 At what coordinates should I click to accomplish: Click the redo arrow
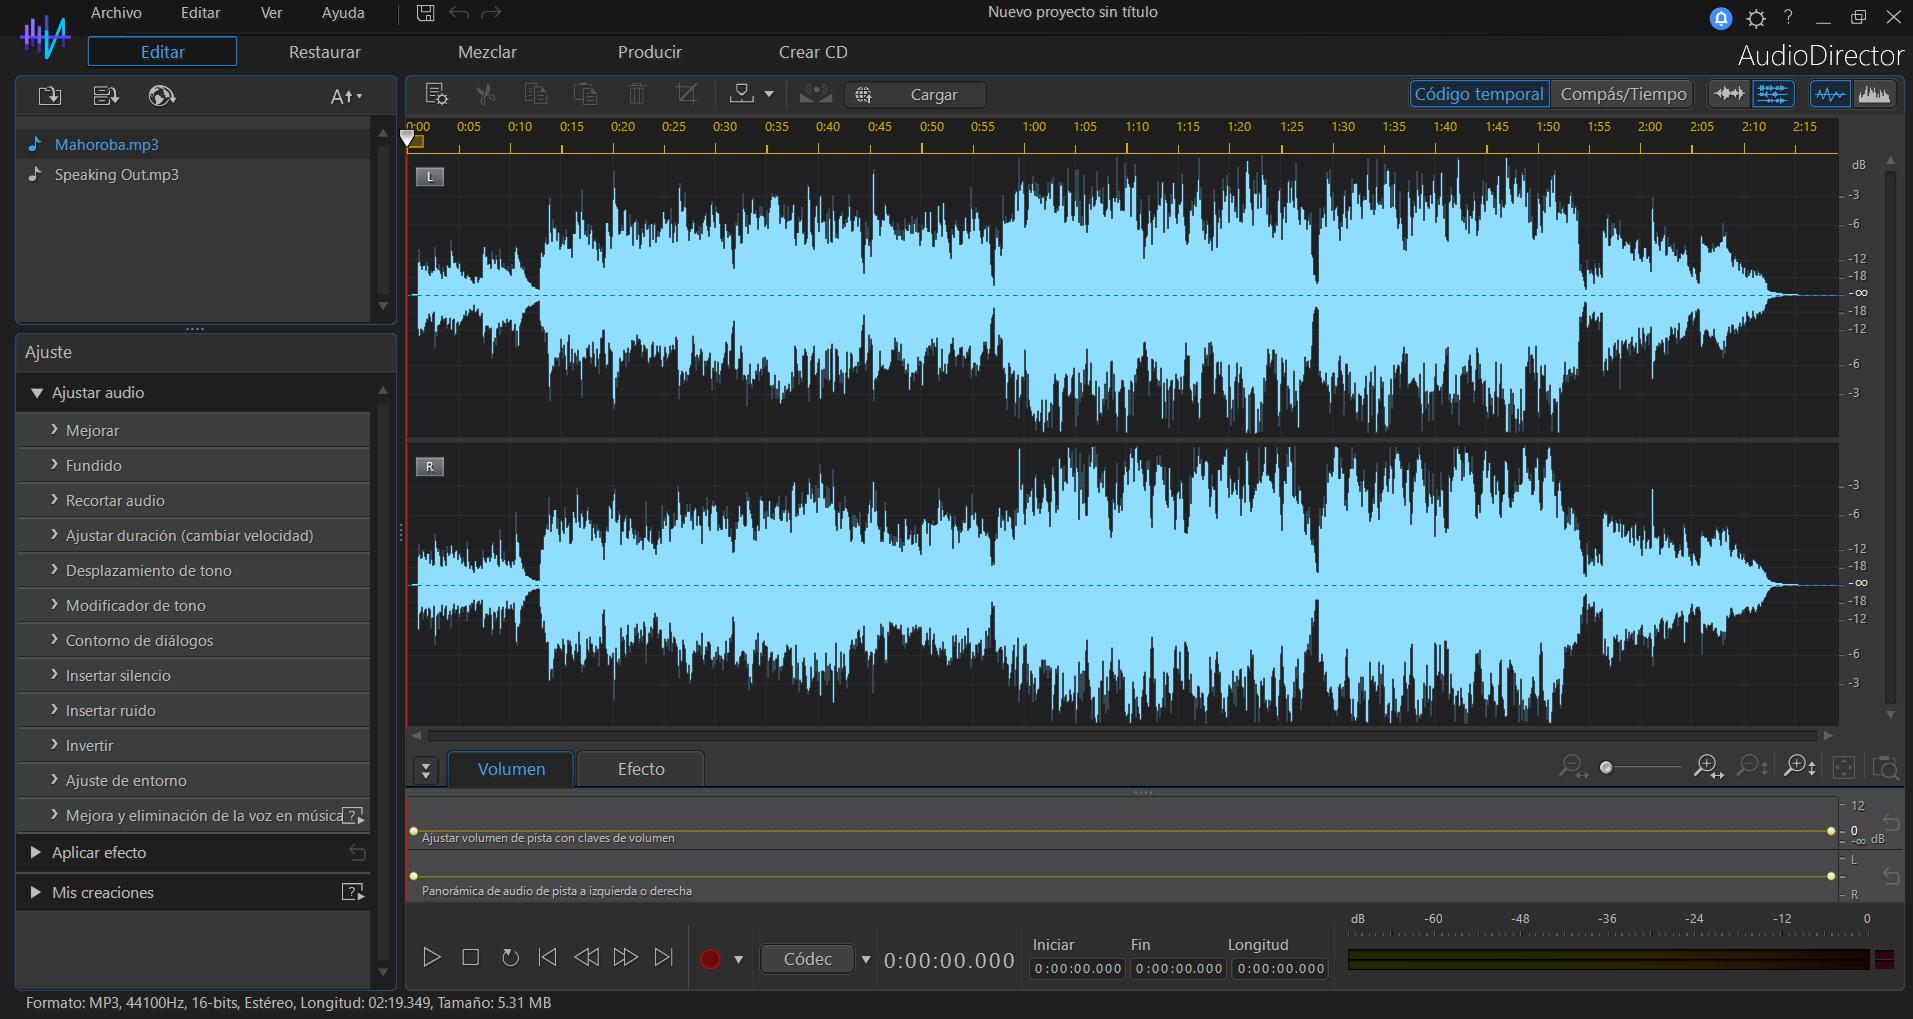point(491,13)
